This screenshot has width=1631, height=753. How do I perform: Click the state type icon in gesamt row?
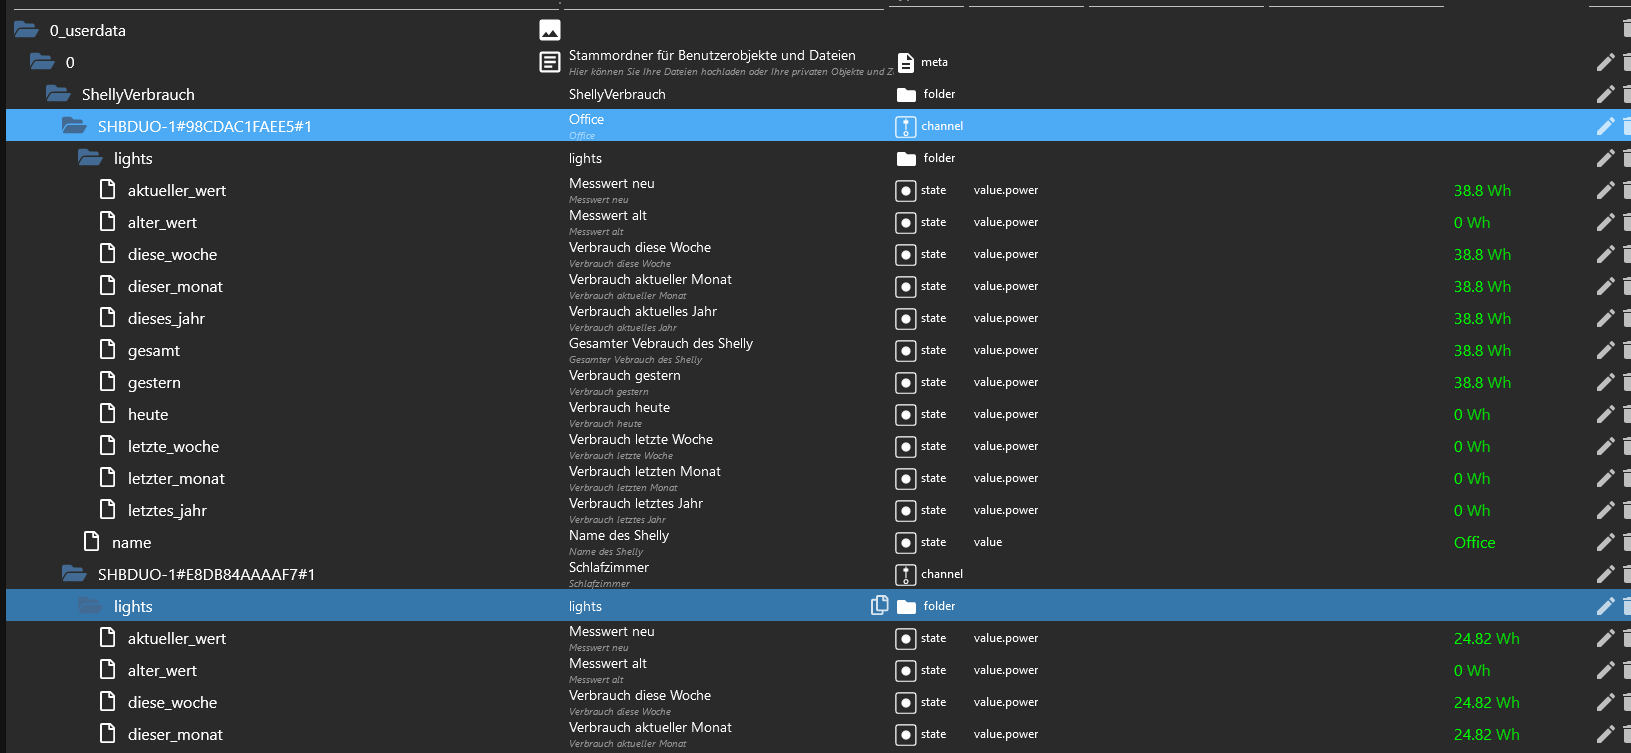point(905,351)
